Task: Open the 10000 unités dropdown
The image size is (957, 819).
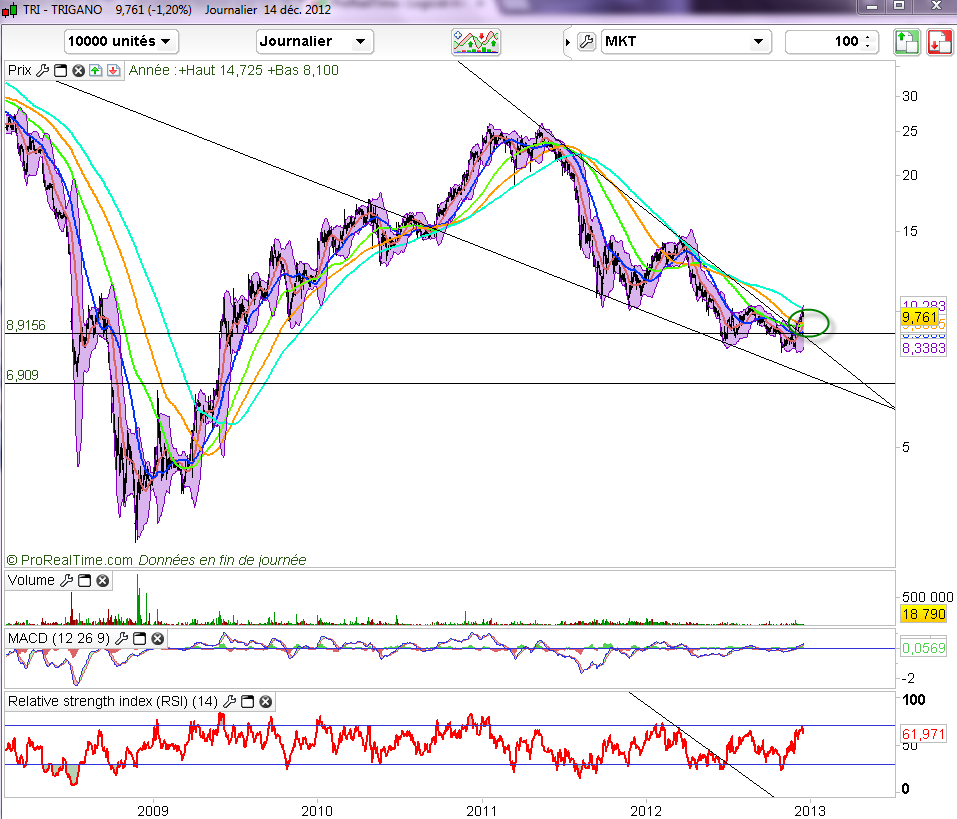Action: pyautogui.click(x=121, y=41)
